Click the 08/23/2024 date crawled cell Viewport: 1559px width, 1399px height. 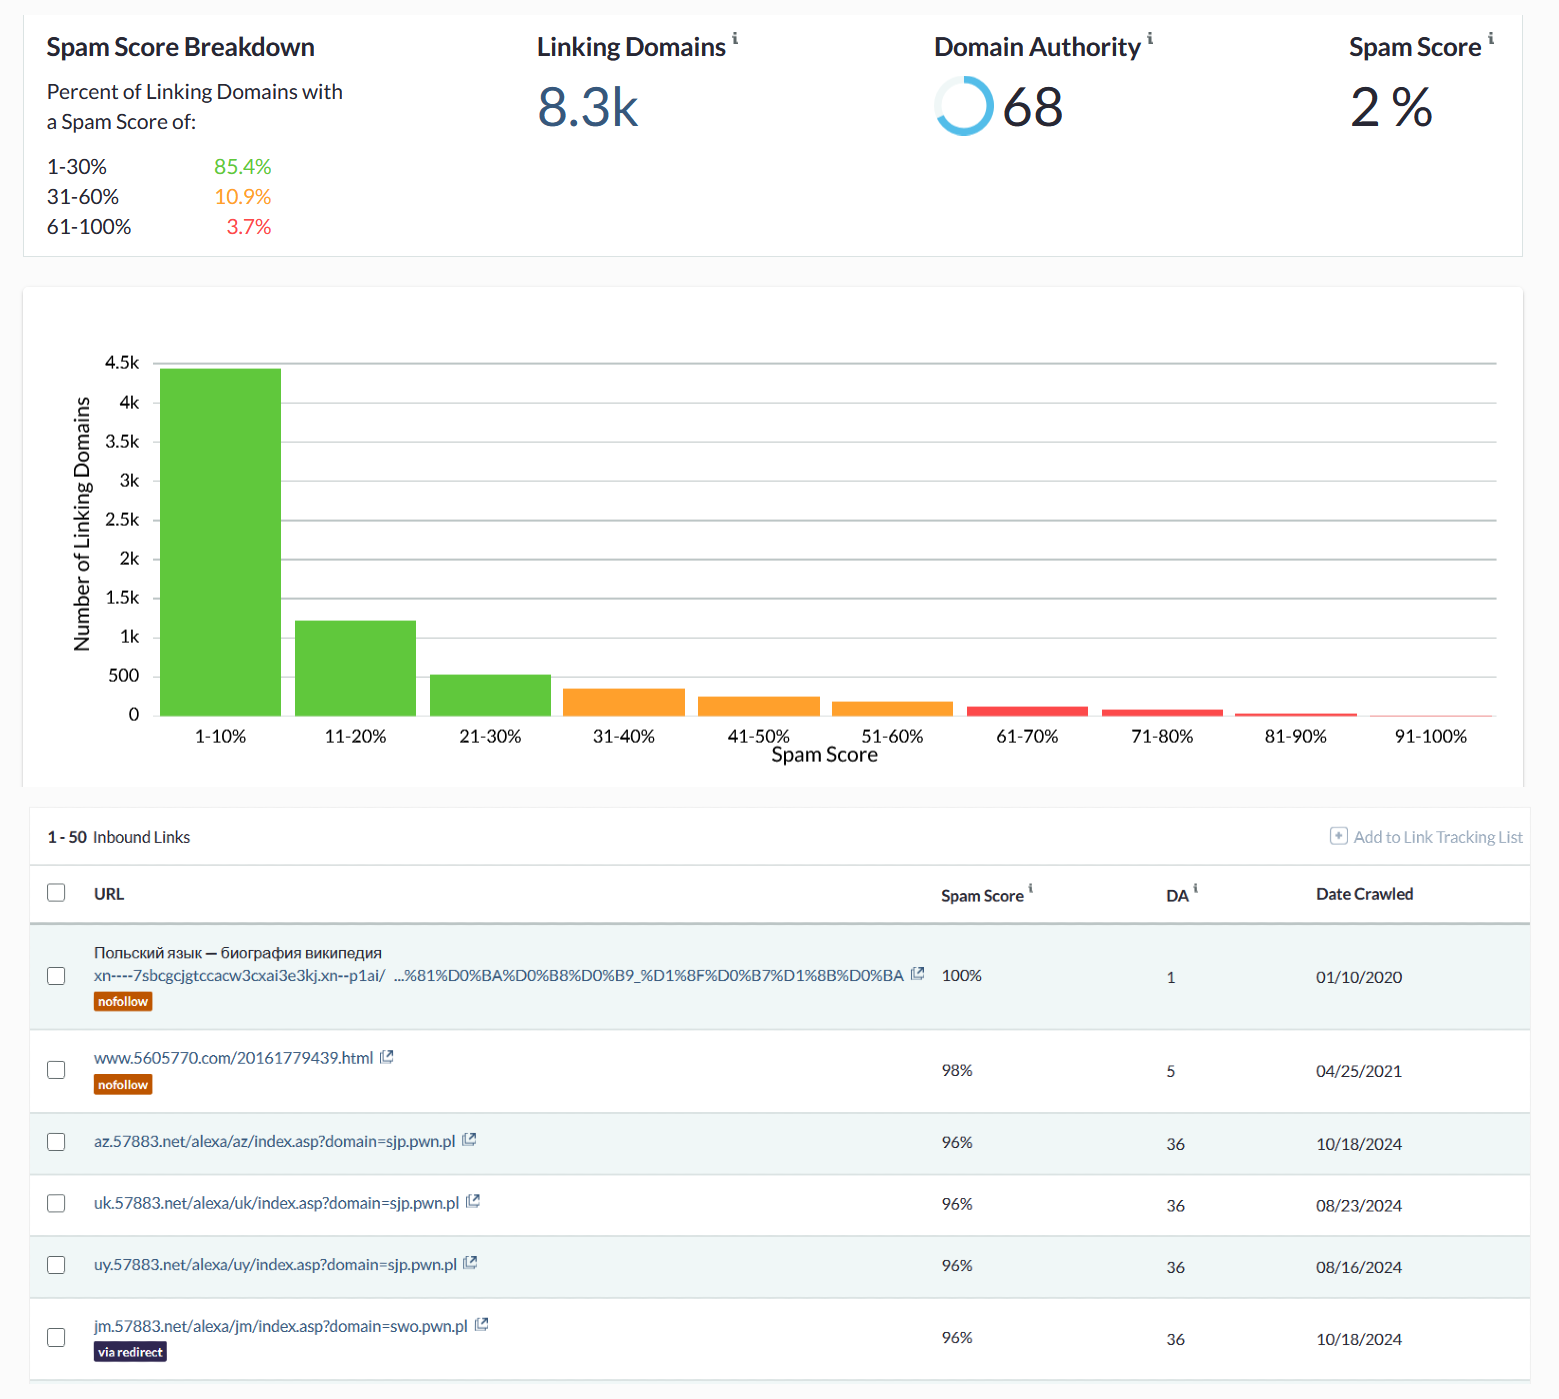[1359, 1205]
